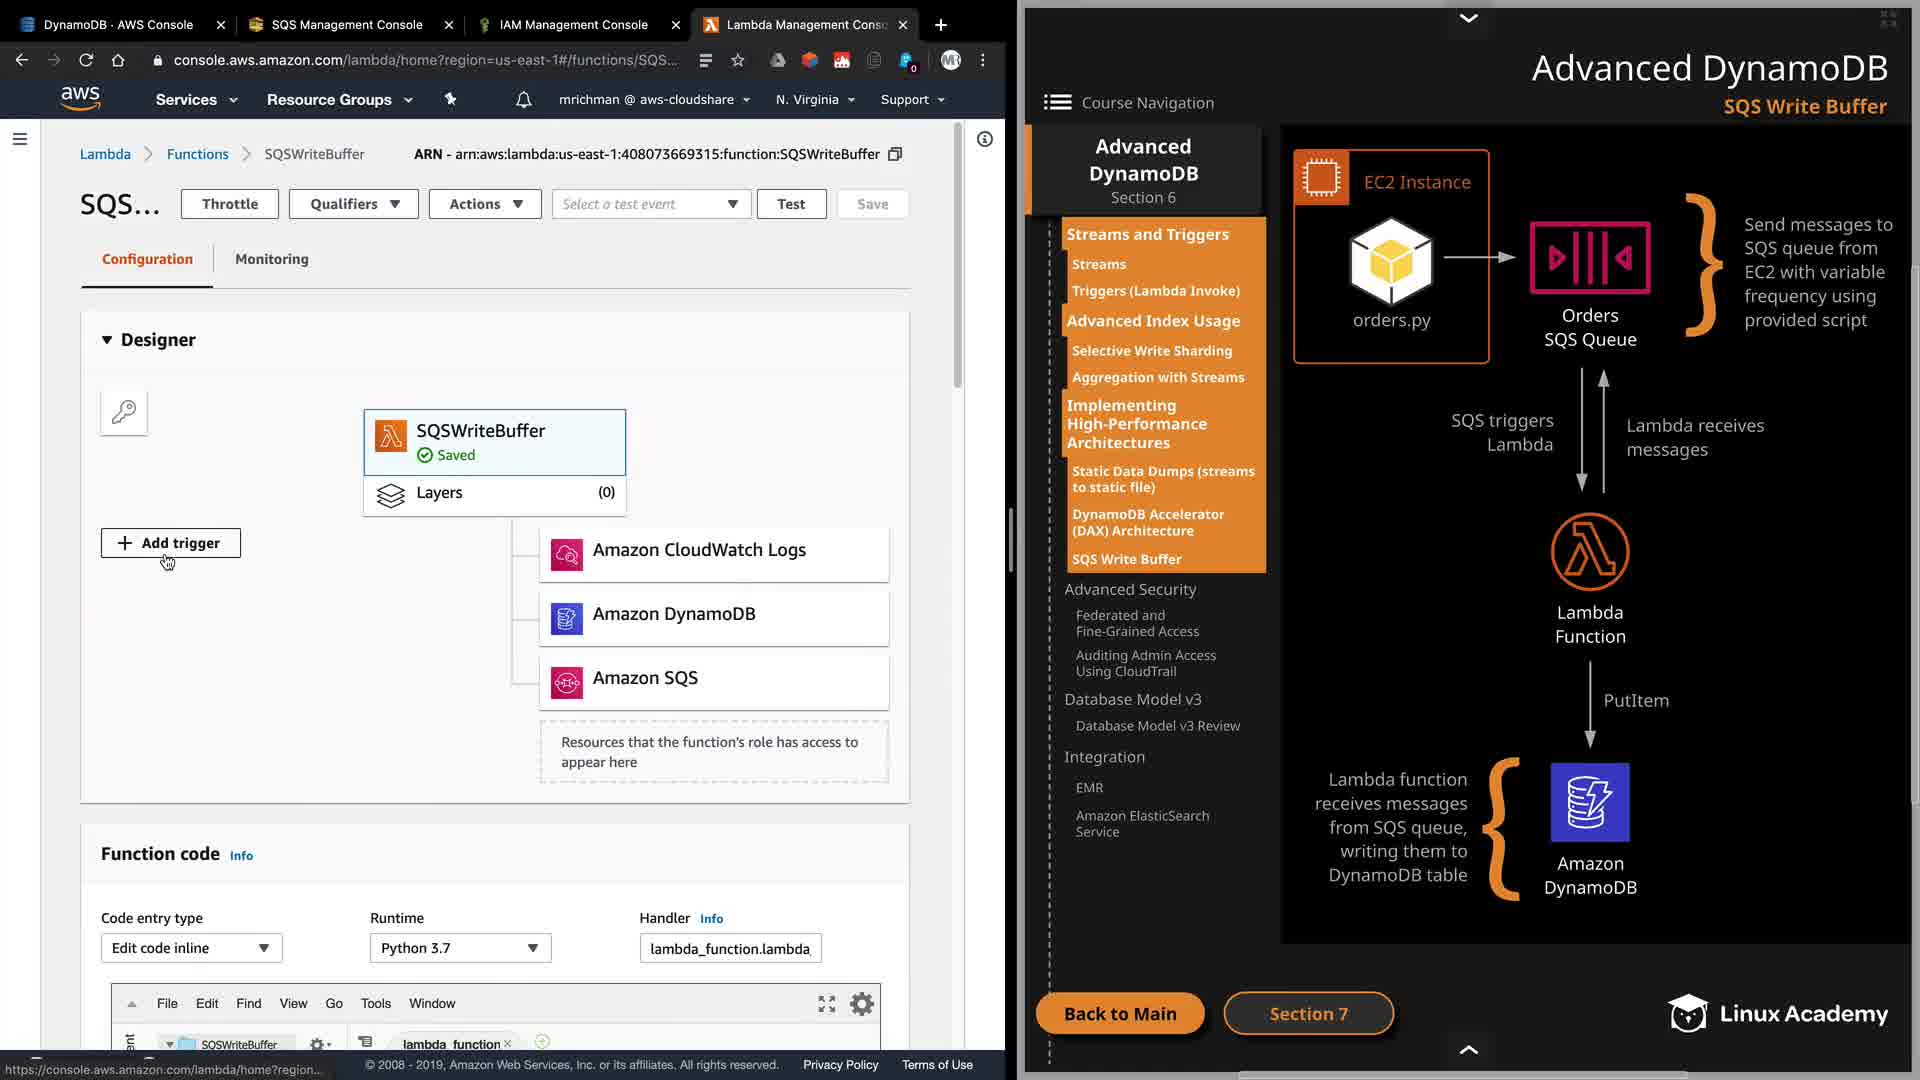
Task: Copy the function ARN using copy icon
Action: (x=895, y=154)
